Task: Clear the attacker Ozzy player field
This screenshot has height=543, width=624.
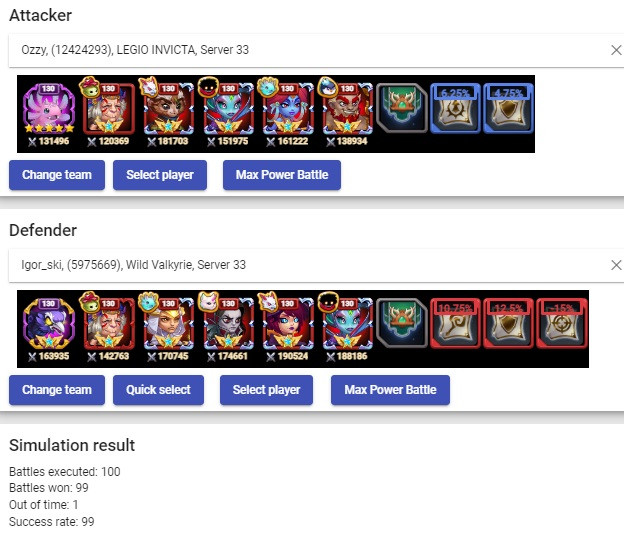Action: coord(616,50)
